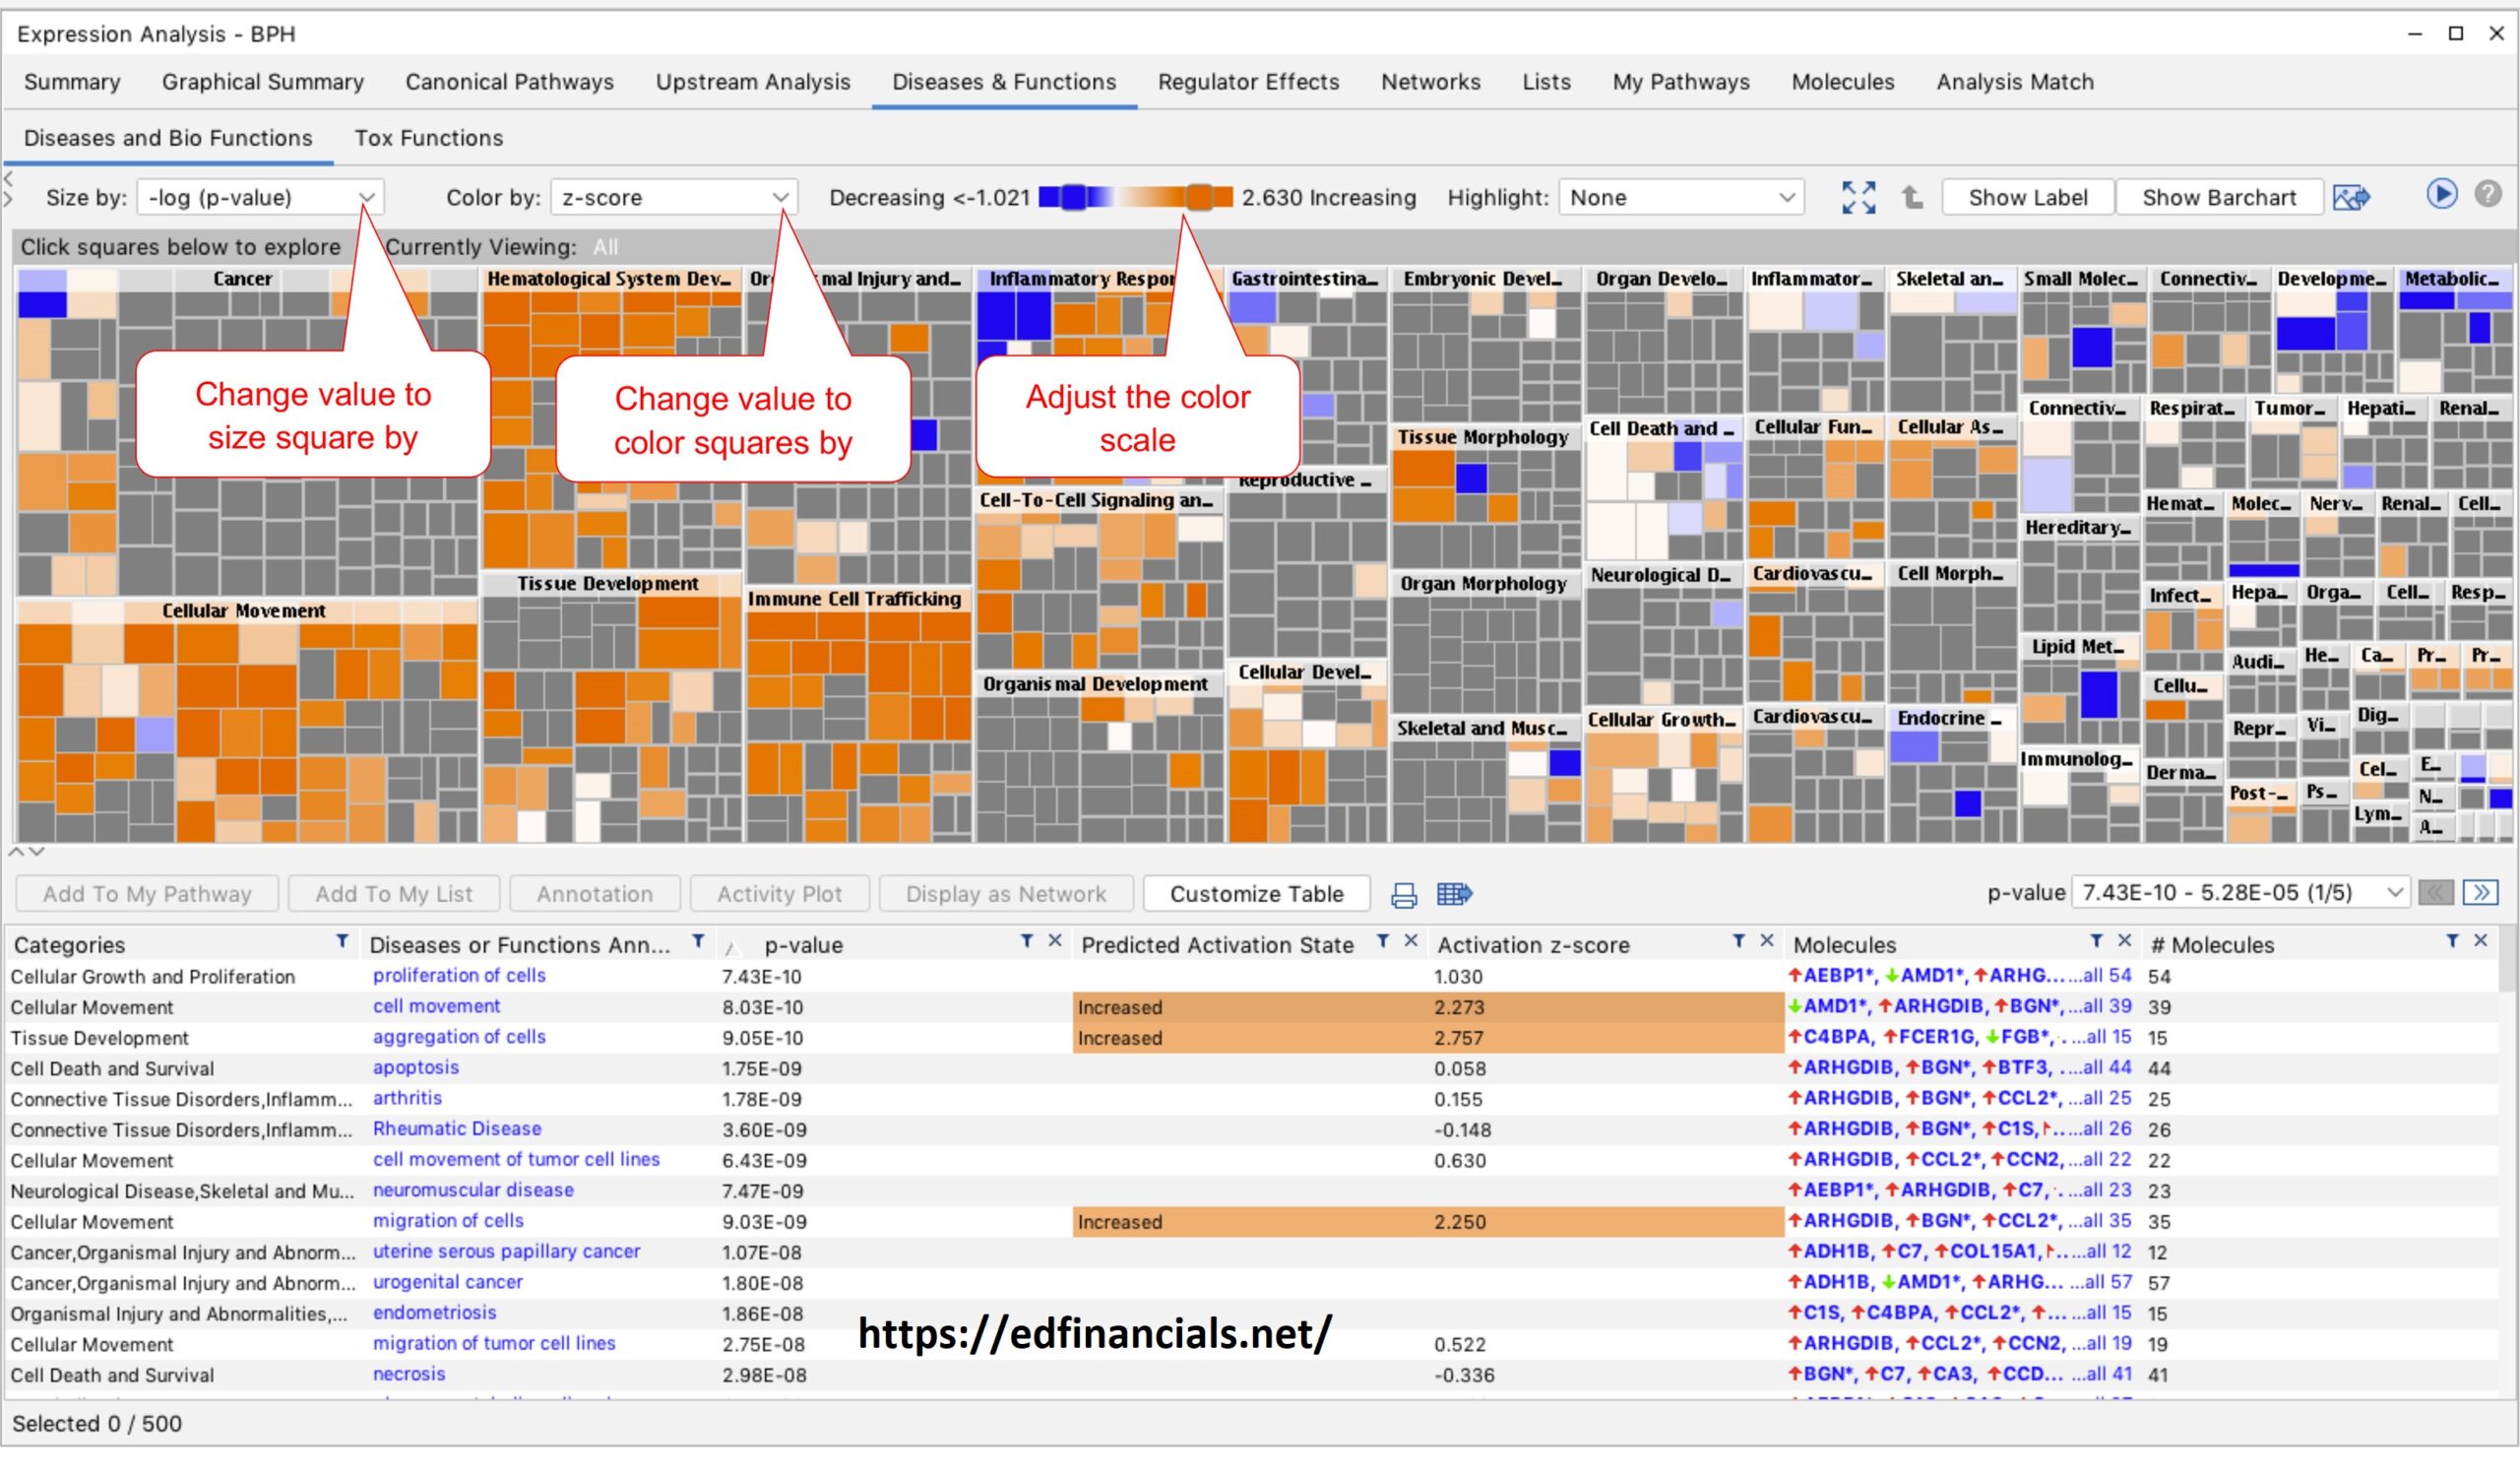The height and width of the screenshot is (1473, 2520).
Task: Select the Tox Functions subtab
Action: coord(429,138)
